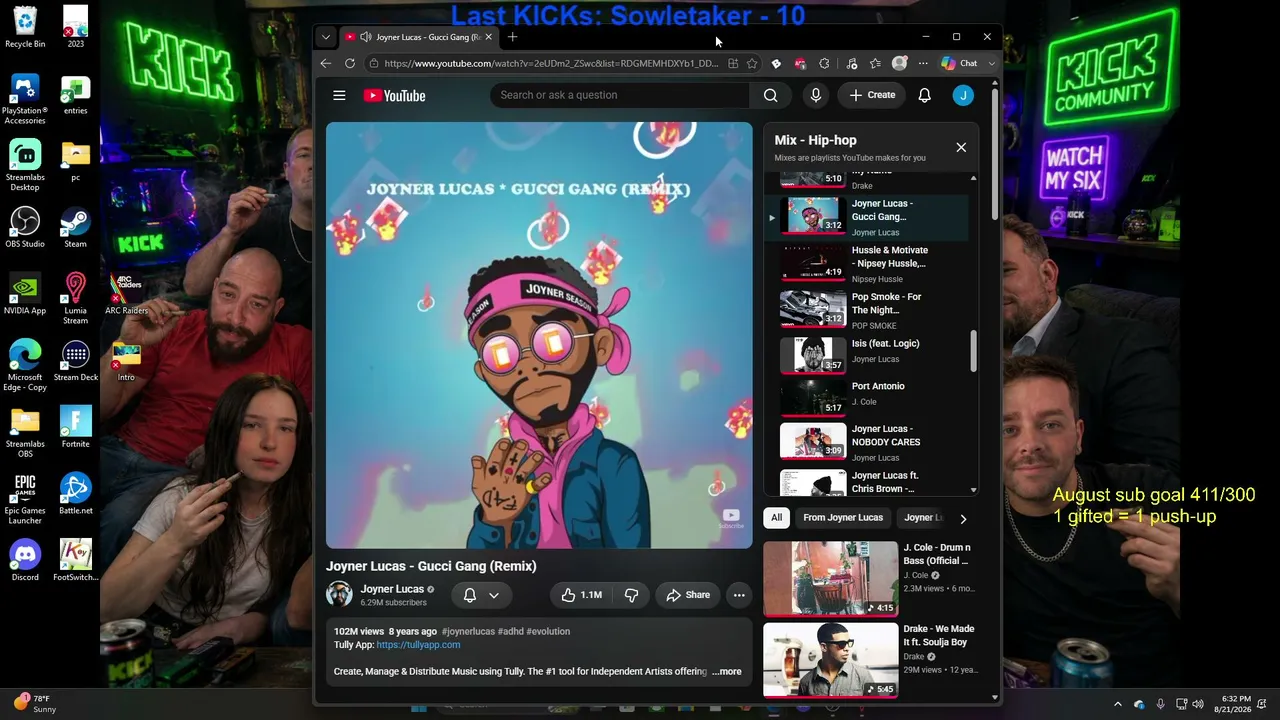Start voice search with the microphone
Screen dimensions: 1280x720
pyautogui.click(x=816, y=95)
